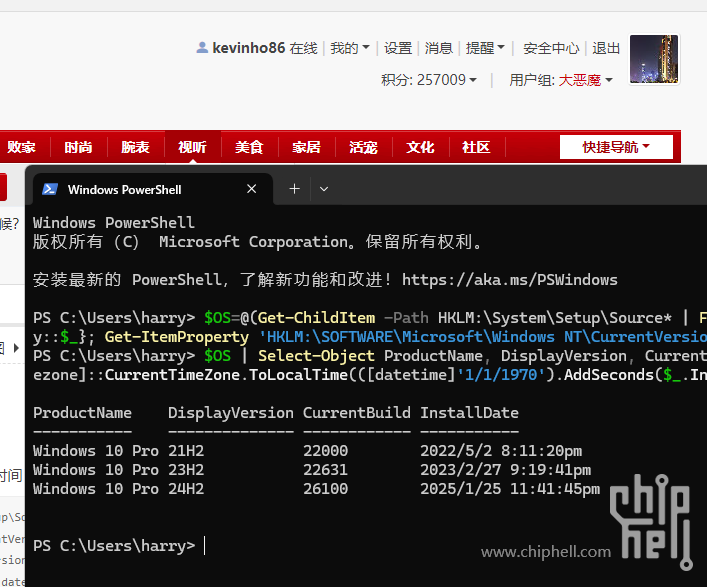This screenshot has height=587, width=707.
Task: Open the 大恶魔 user group link
Action: [x=579, y=80]
